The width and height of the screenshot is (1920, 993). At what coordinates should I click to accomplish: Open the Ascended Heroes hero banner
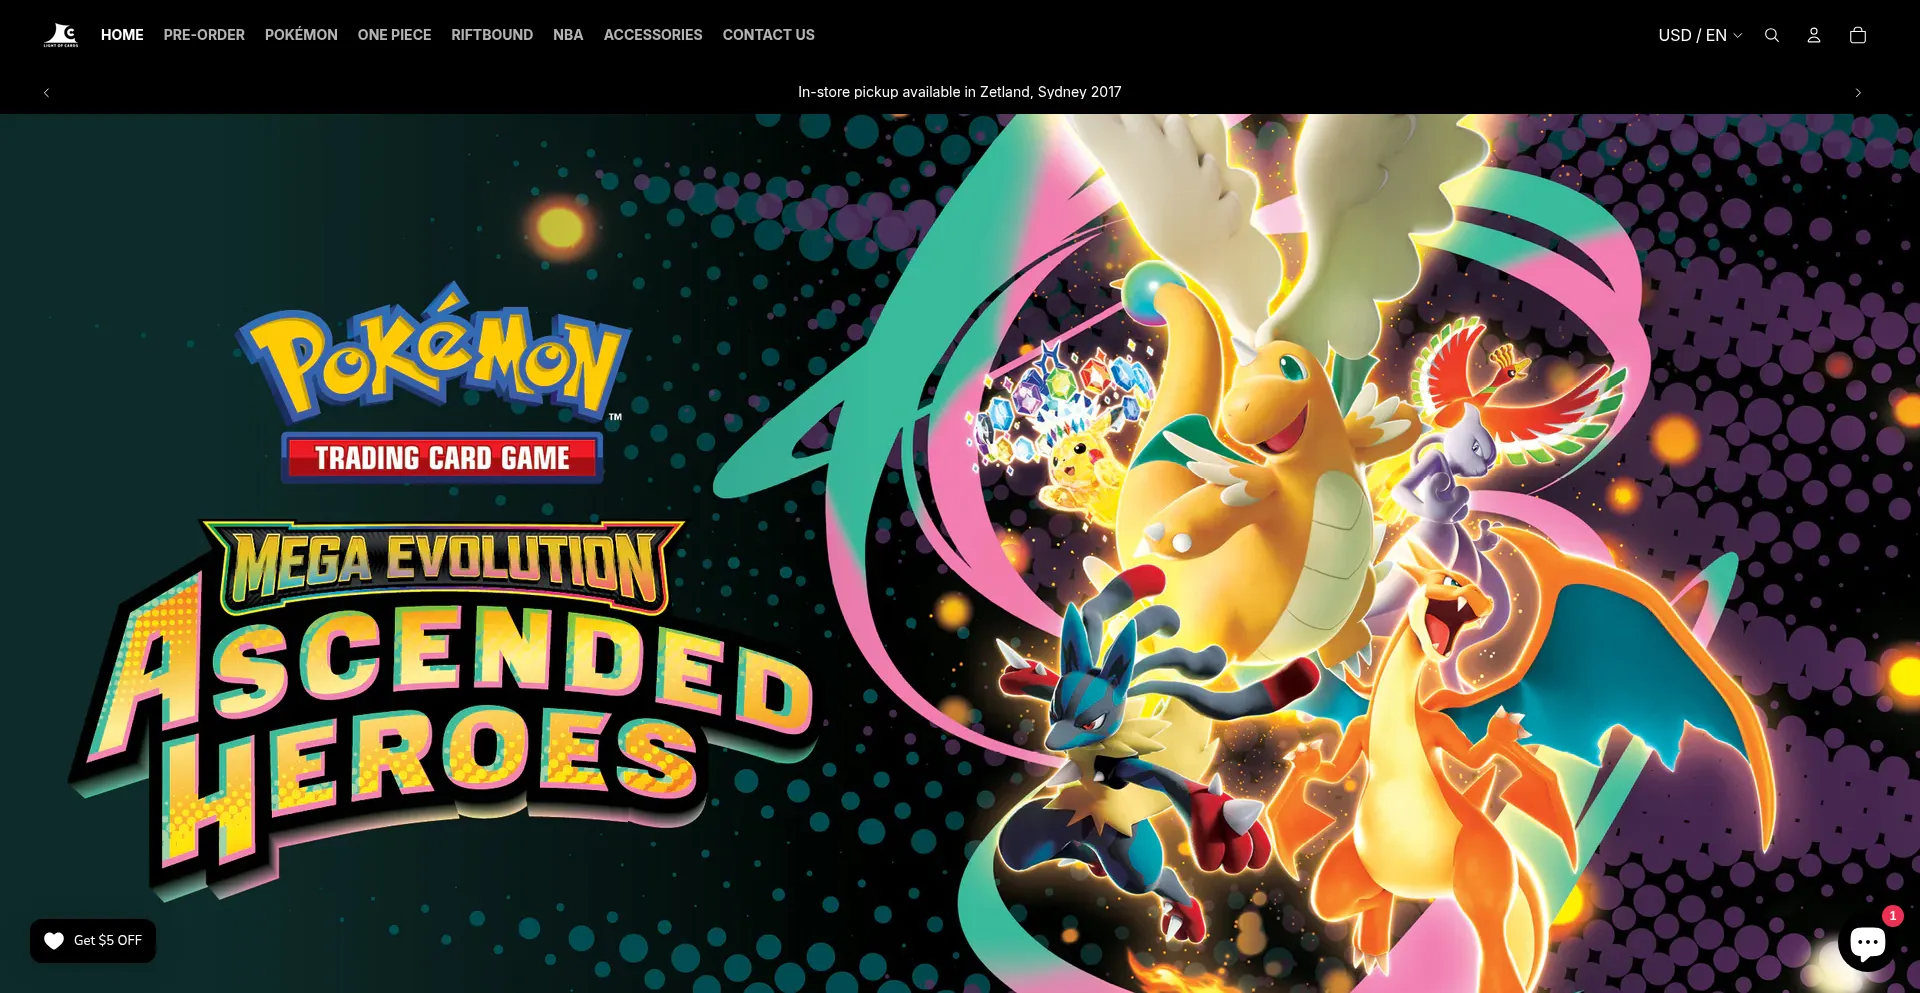(960, 553)
